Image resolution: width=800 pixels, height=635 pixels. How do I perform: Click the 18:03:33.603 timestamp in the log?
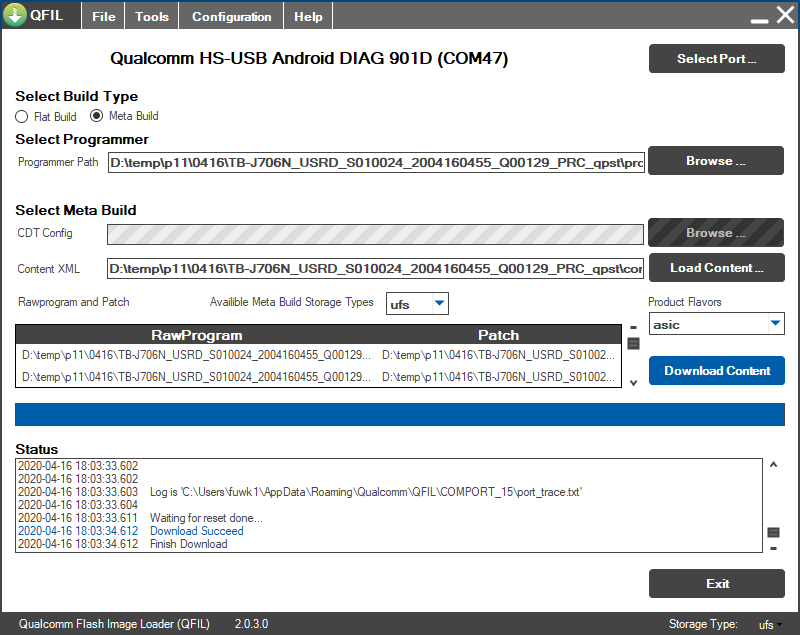click(78, 492)
